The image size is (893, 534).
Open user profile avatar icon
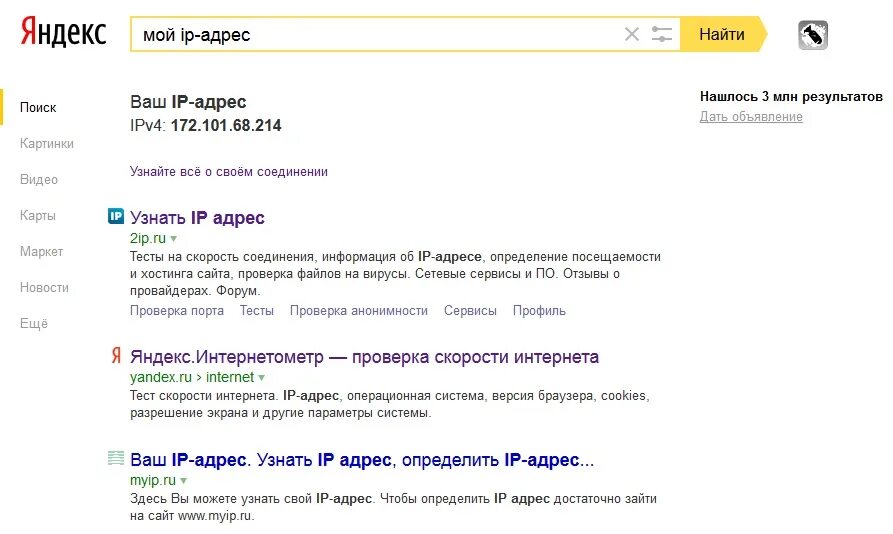click(x=813, y=35)
